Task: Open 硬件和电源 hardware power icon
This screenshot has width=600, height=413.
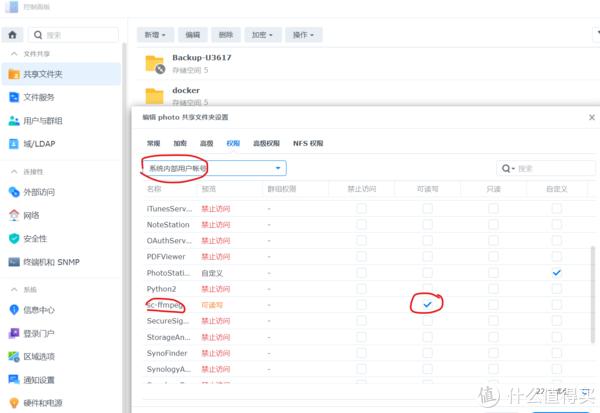Action: [14, 403]
